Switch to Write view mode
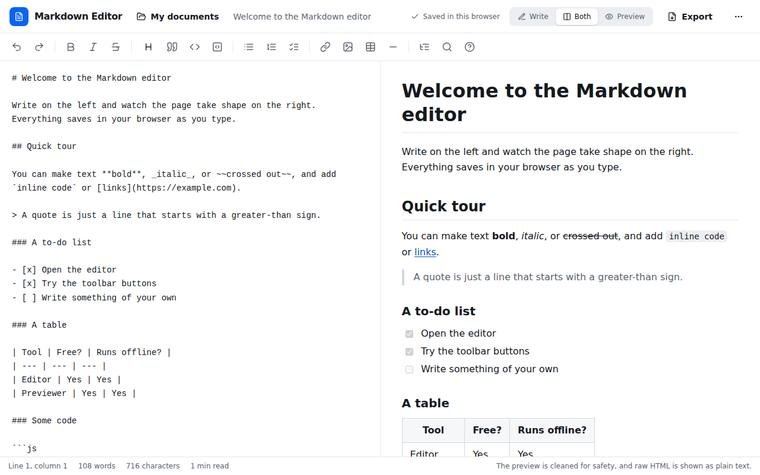This screenshot has width=760, height=475. tap(533, 16)
